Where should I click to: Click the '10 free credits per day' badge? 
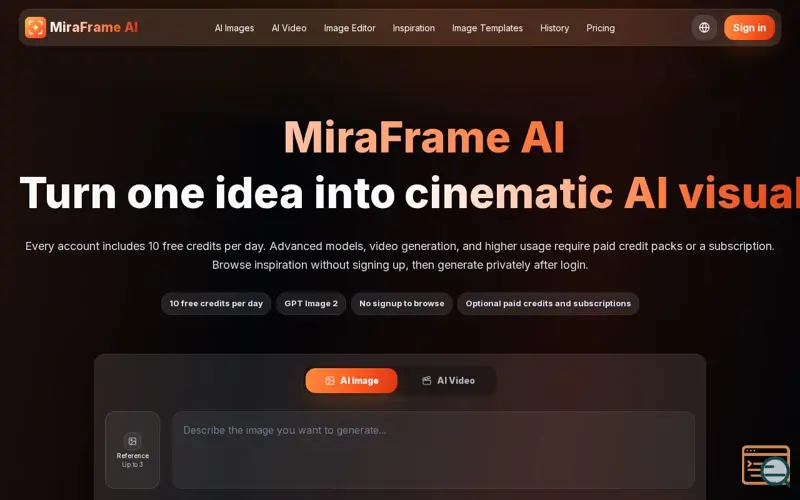pos(216,304)
